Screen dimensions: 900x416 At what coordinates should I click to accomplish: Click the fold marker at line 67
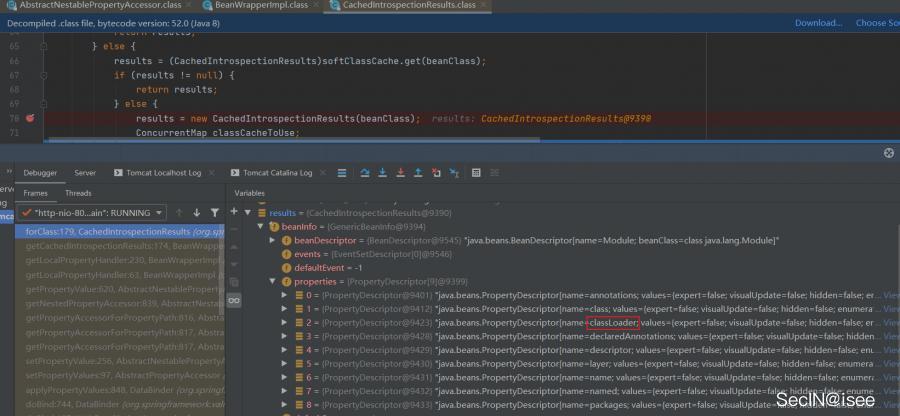pyautogui.click(x=44, y=75)
